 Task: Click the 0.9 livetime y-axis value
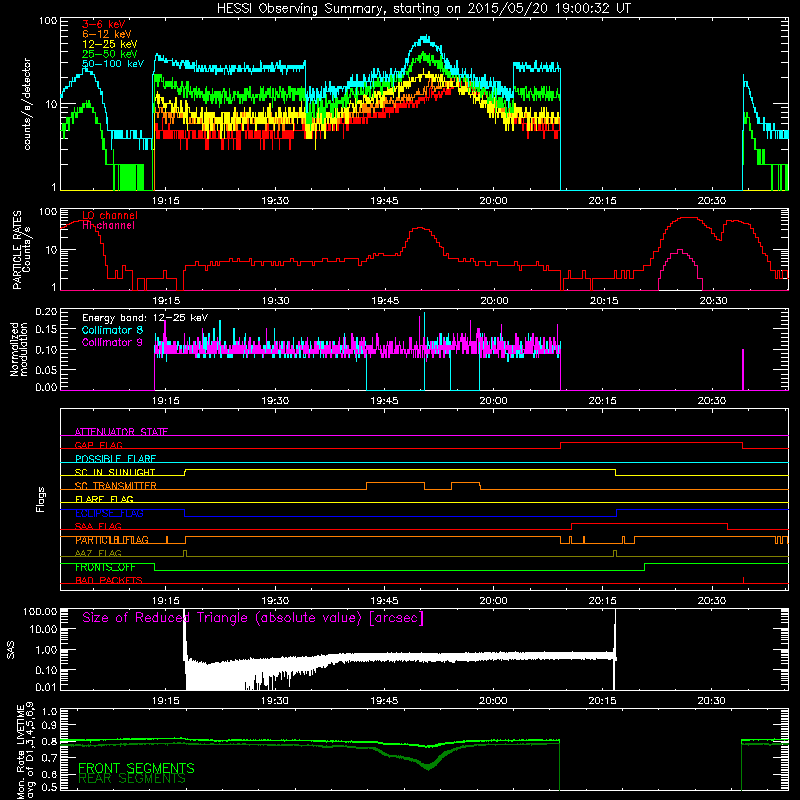(49, 725)
